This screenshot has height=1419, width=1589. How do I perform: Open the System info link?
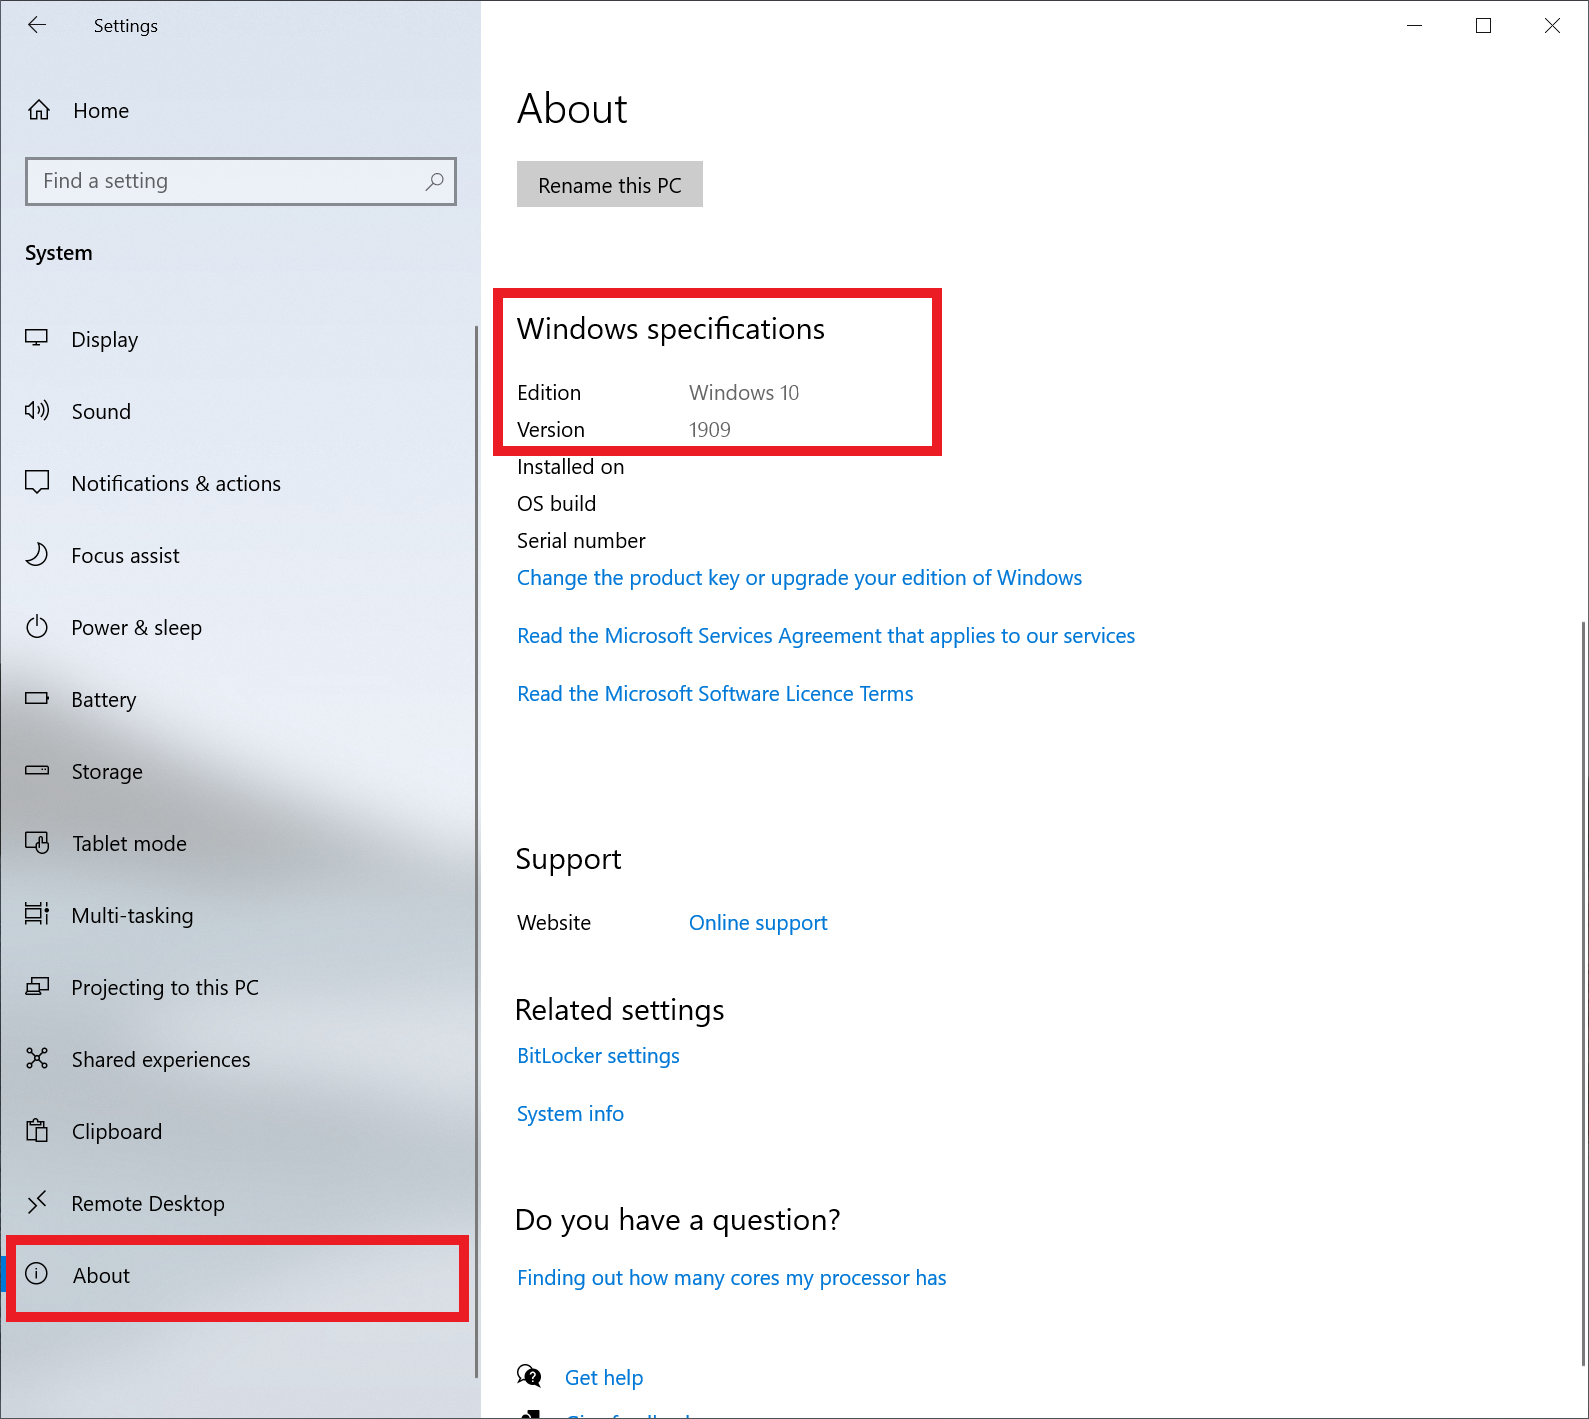[x=570, y=1114]
